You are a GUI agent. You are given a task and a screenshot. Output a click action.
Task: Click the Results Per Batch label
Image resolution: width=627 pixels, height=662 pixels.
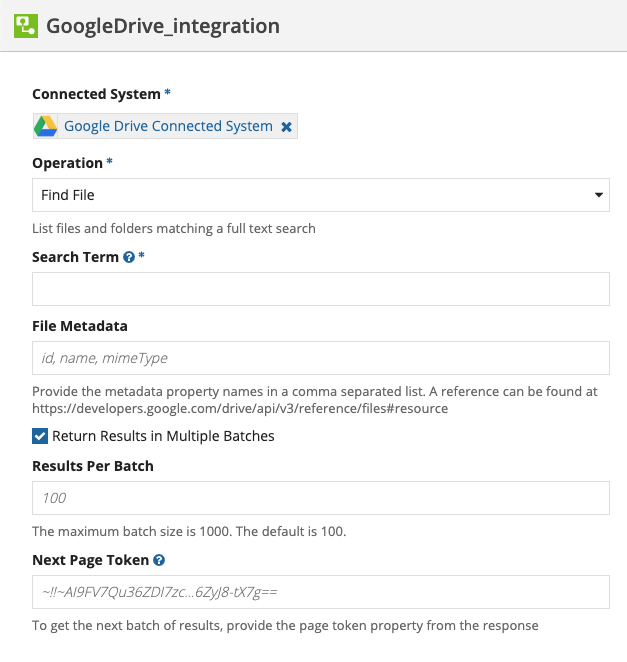(93, 466)
